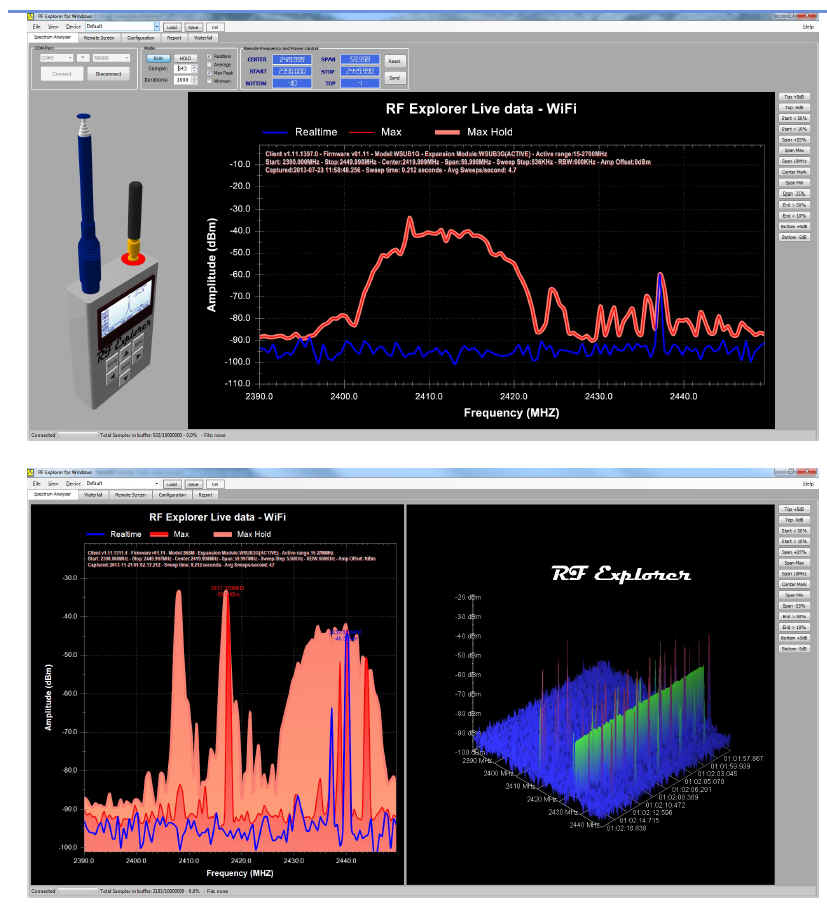Click Span Max button in the upper window

[794, 151]
